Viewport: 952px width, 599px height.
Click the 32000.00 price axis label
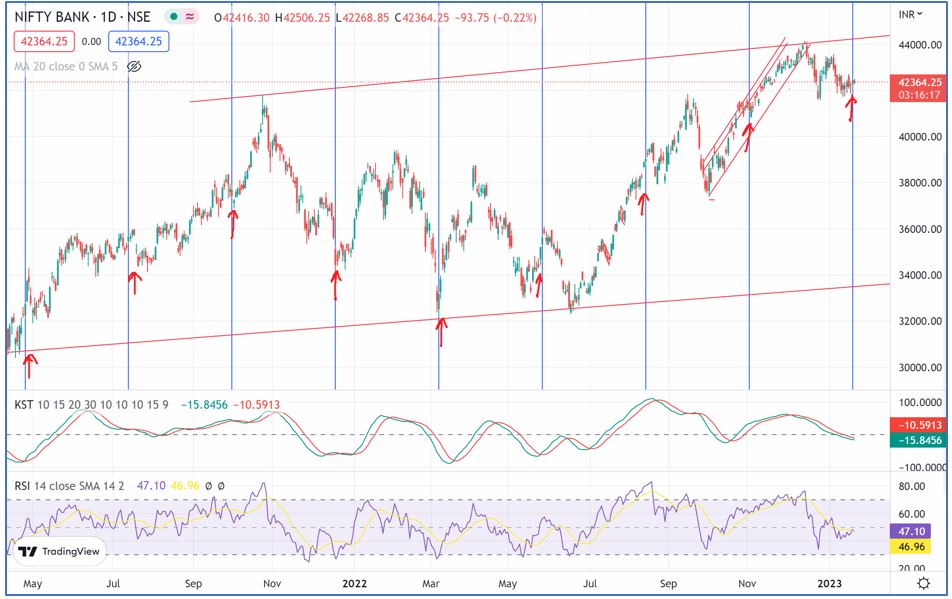(920, 321)
